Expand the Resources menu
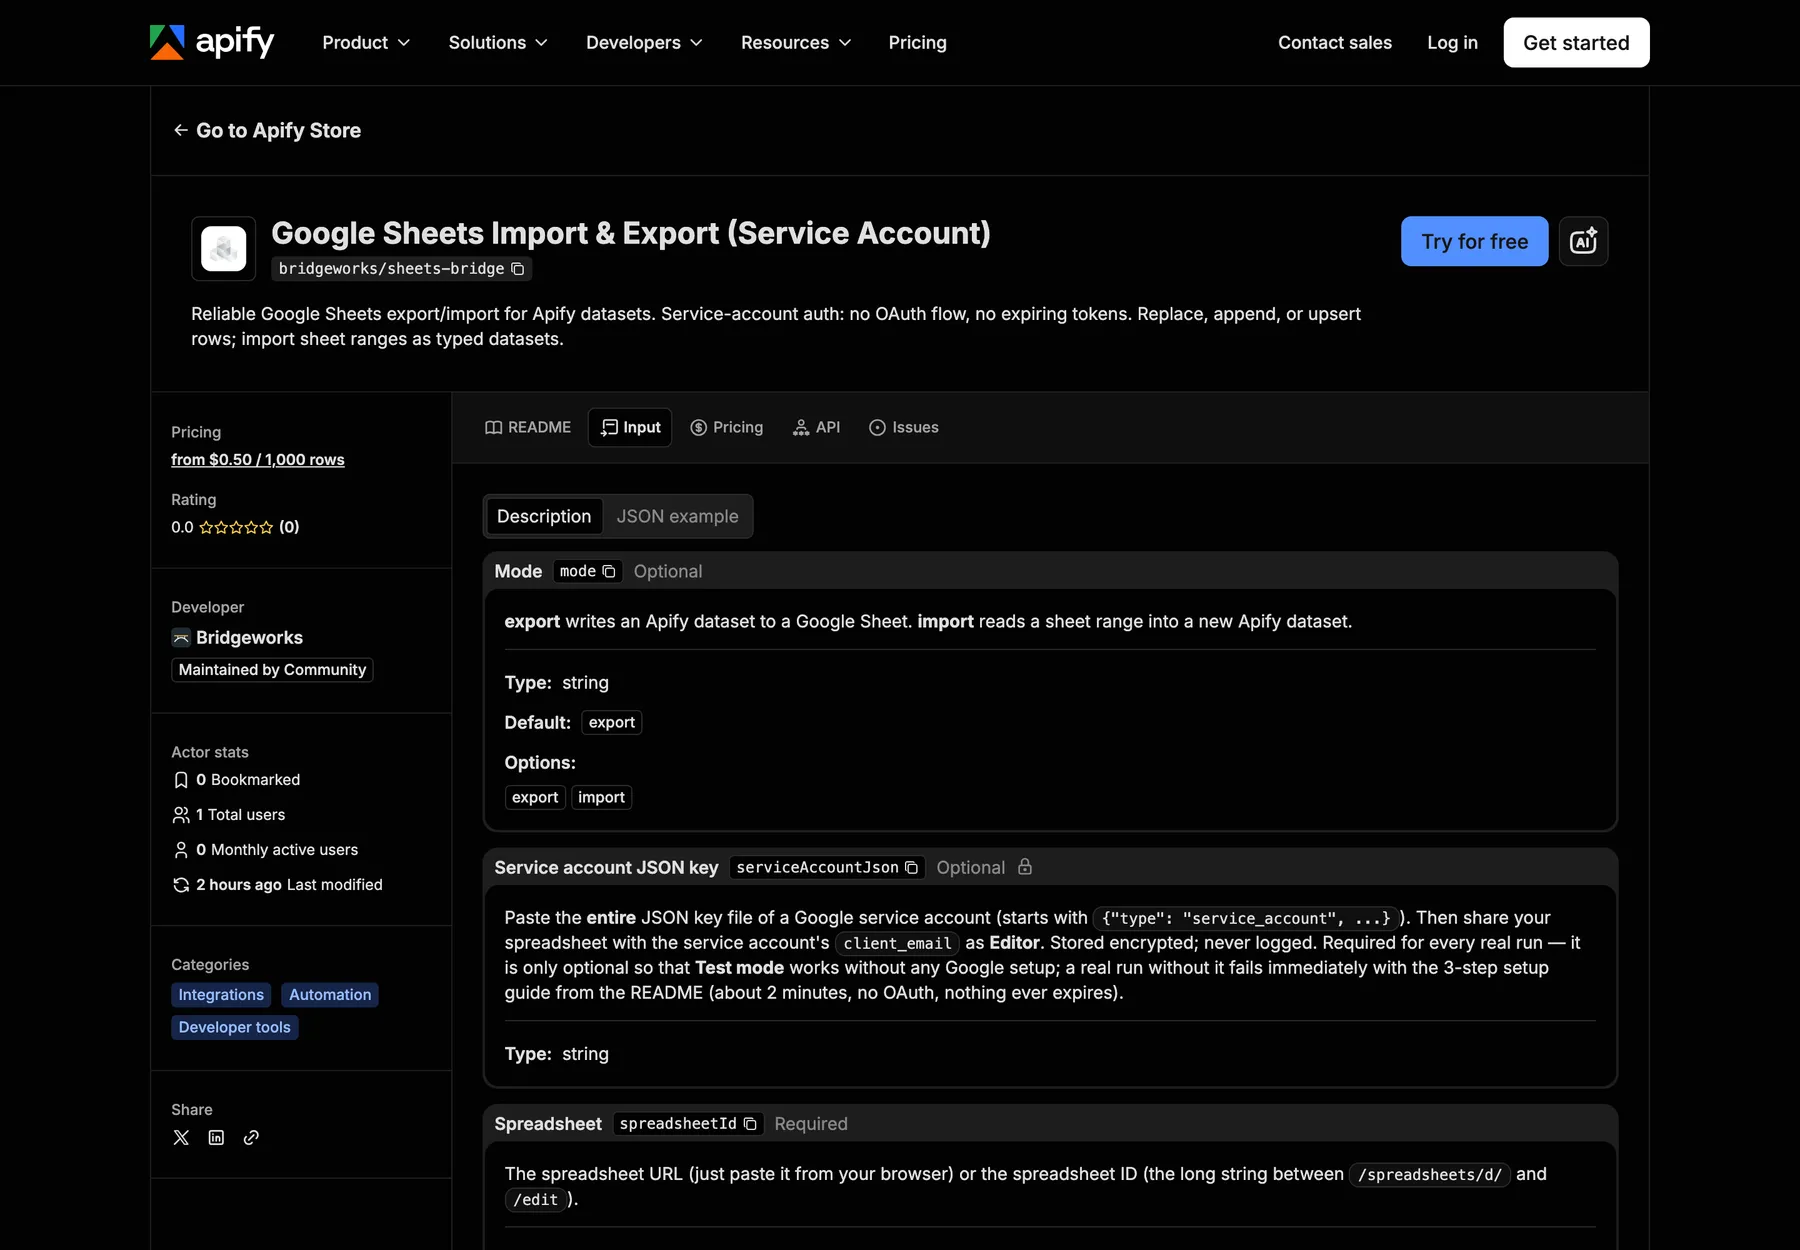 click(796, 42)
